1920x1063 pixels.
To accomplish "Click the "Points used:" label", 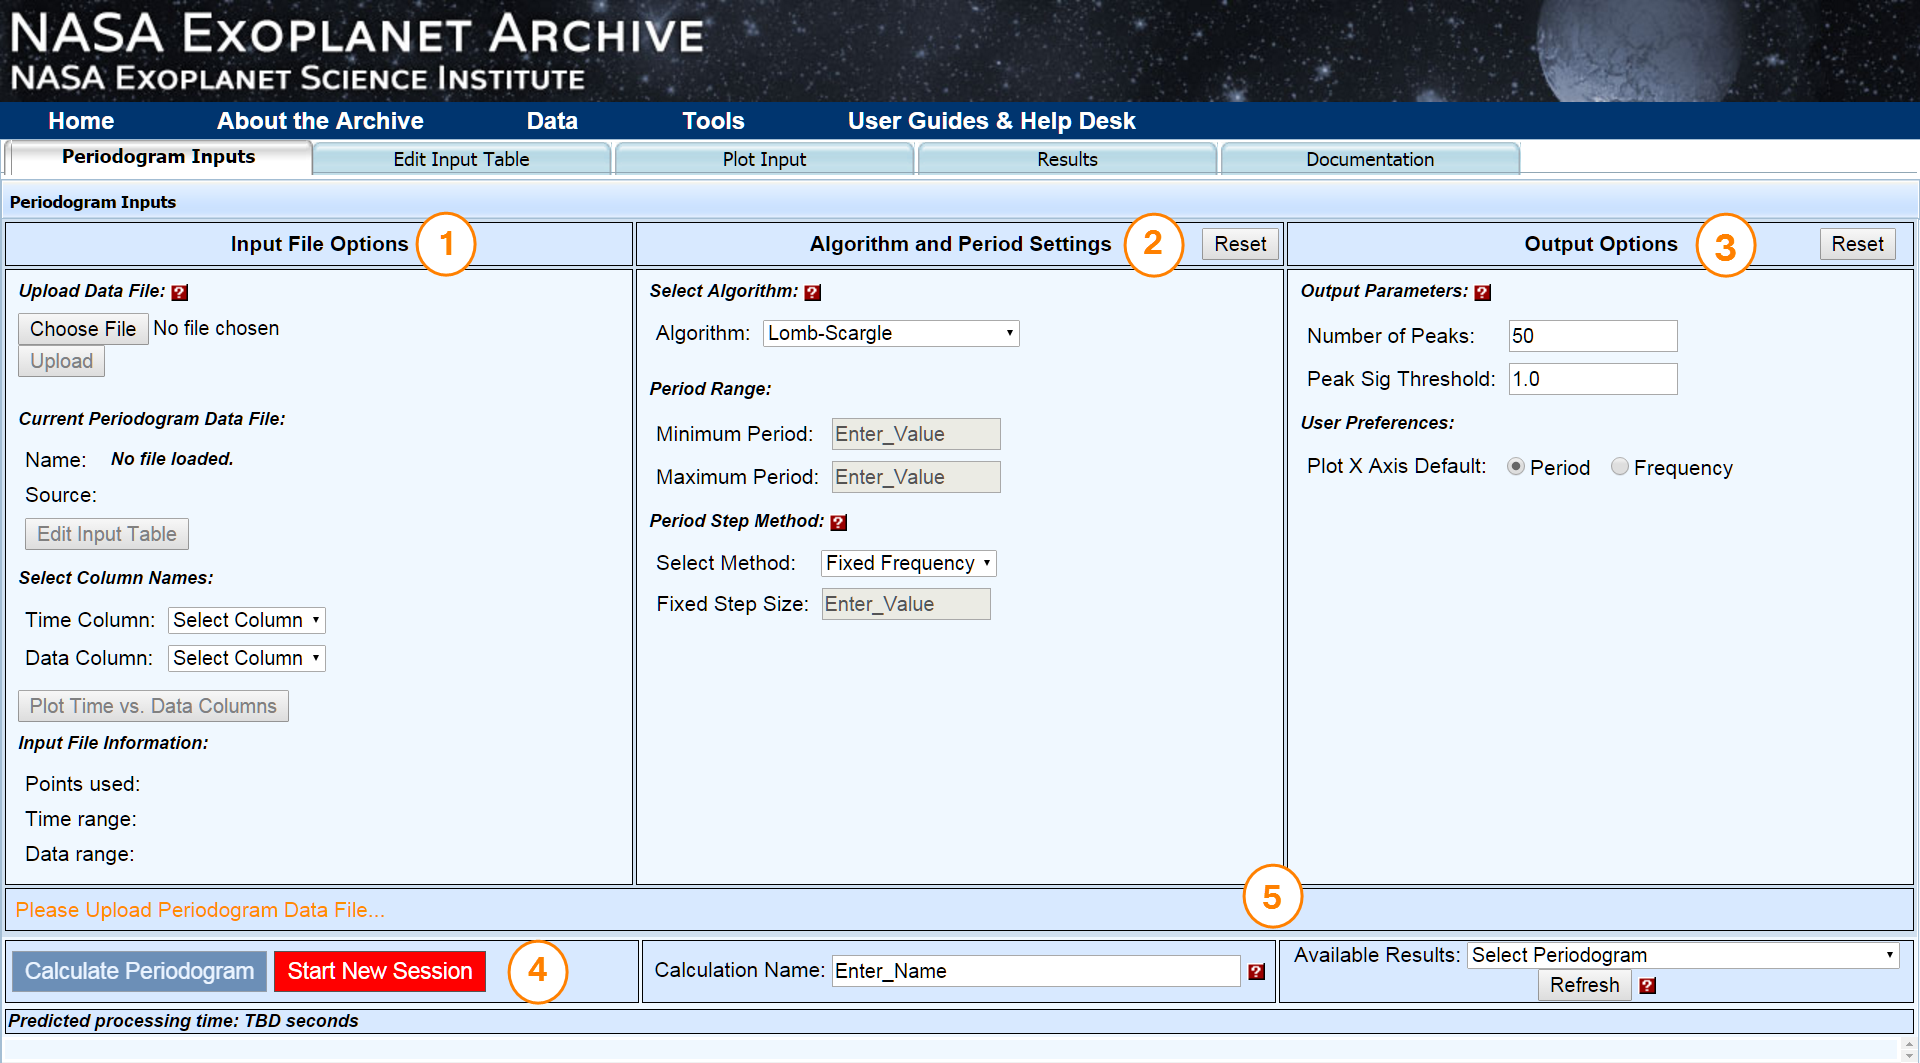I will point(83,784).
